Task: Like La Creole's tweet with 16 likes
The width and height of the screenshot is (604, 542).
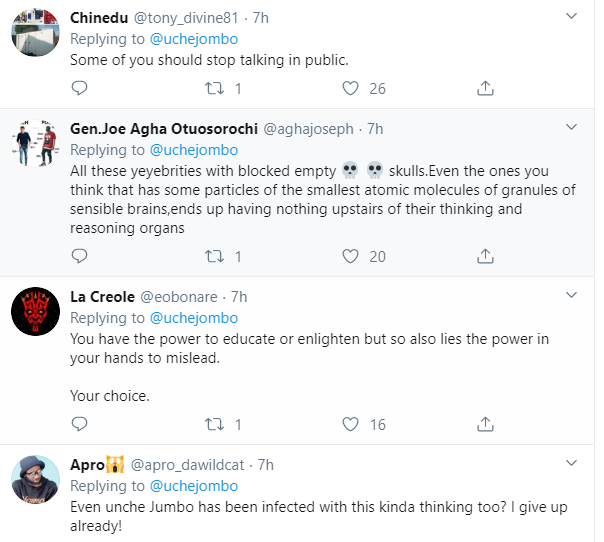Action: [x=350, y=425]
